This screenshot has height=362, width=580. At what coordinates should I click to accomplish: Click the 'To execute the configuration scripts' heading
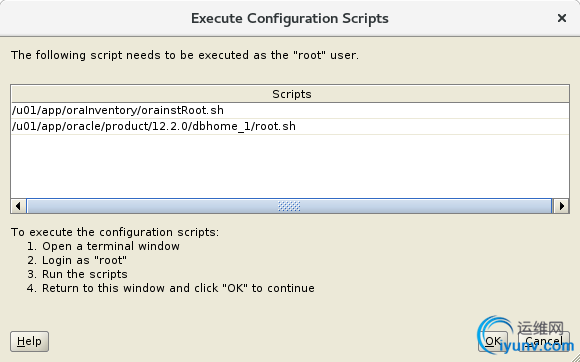click(x=115, y=232)
